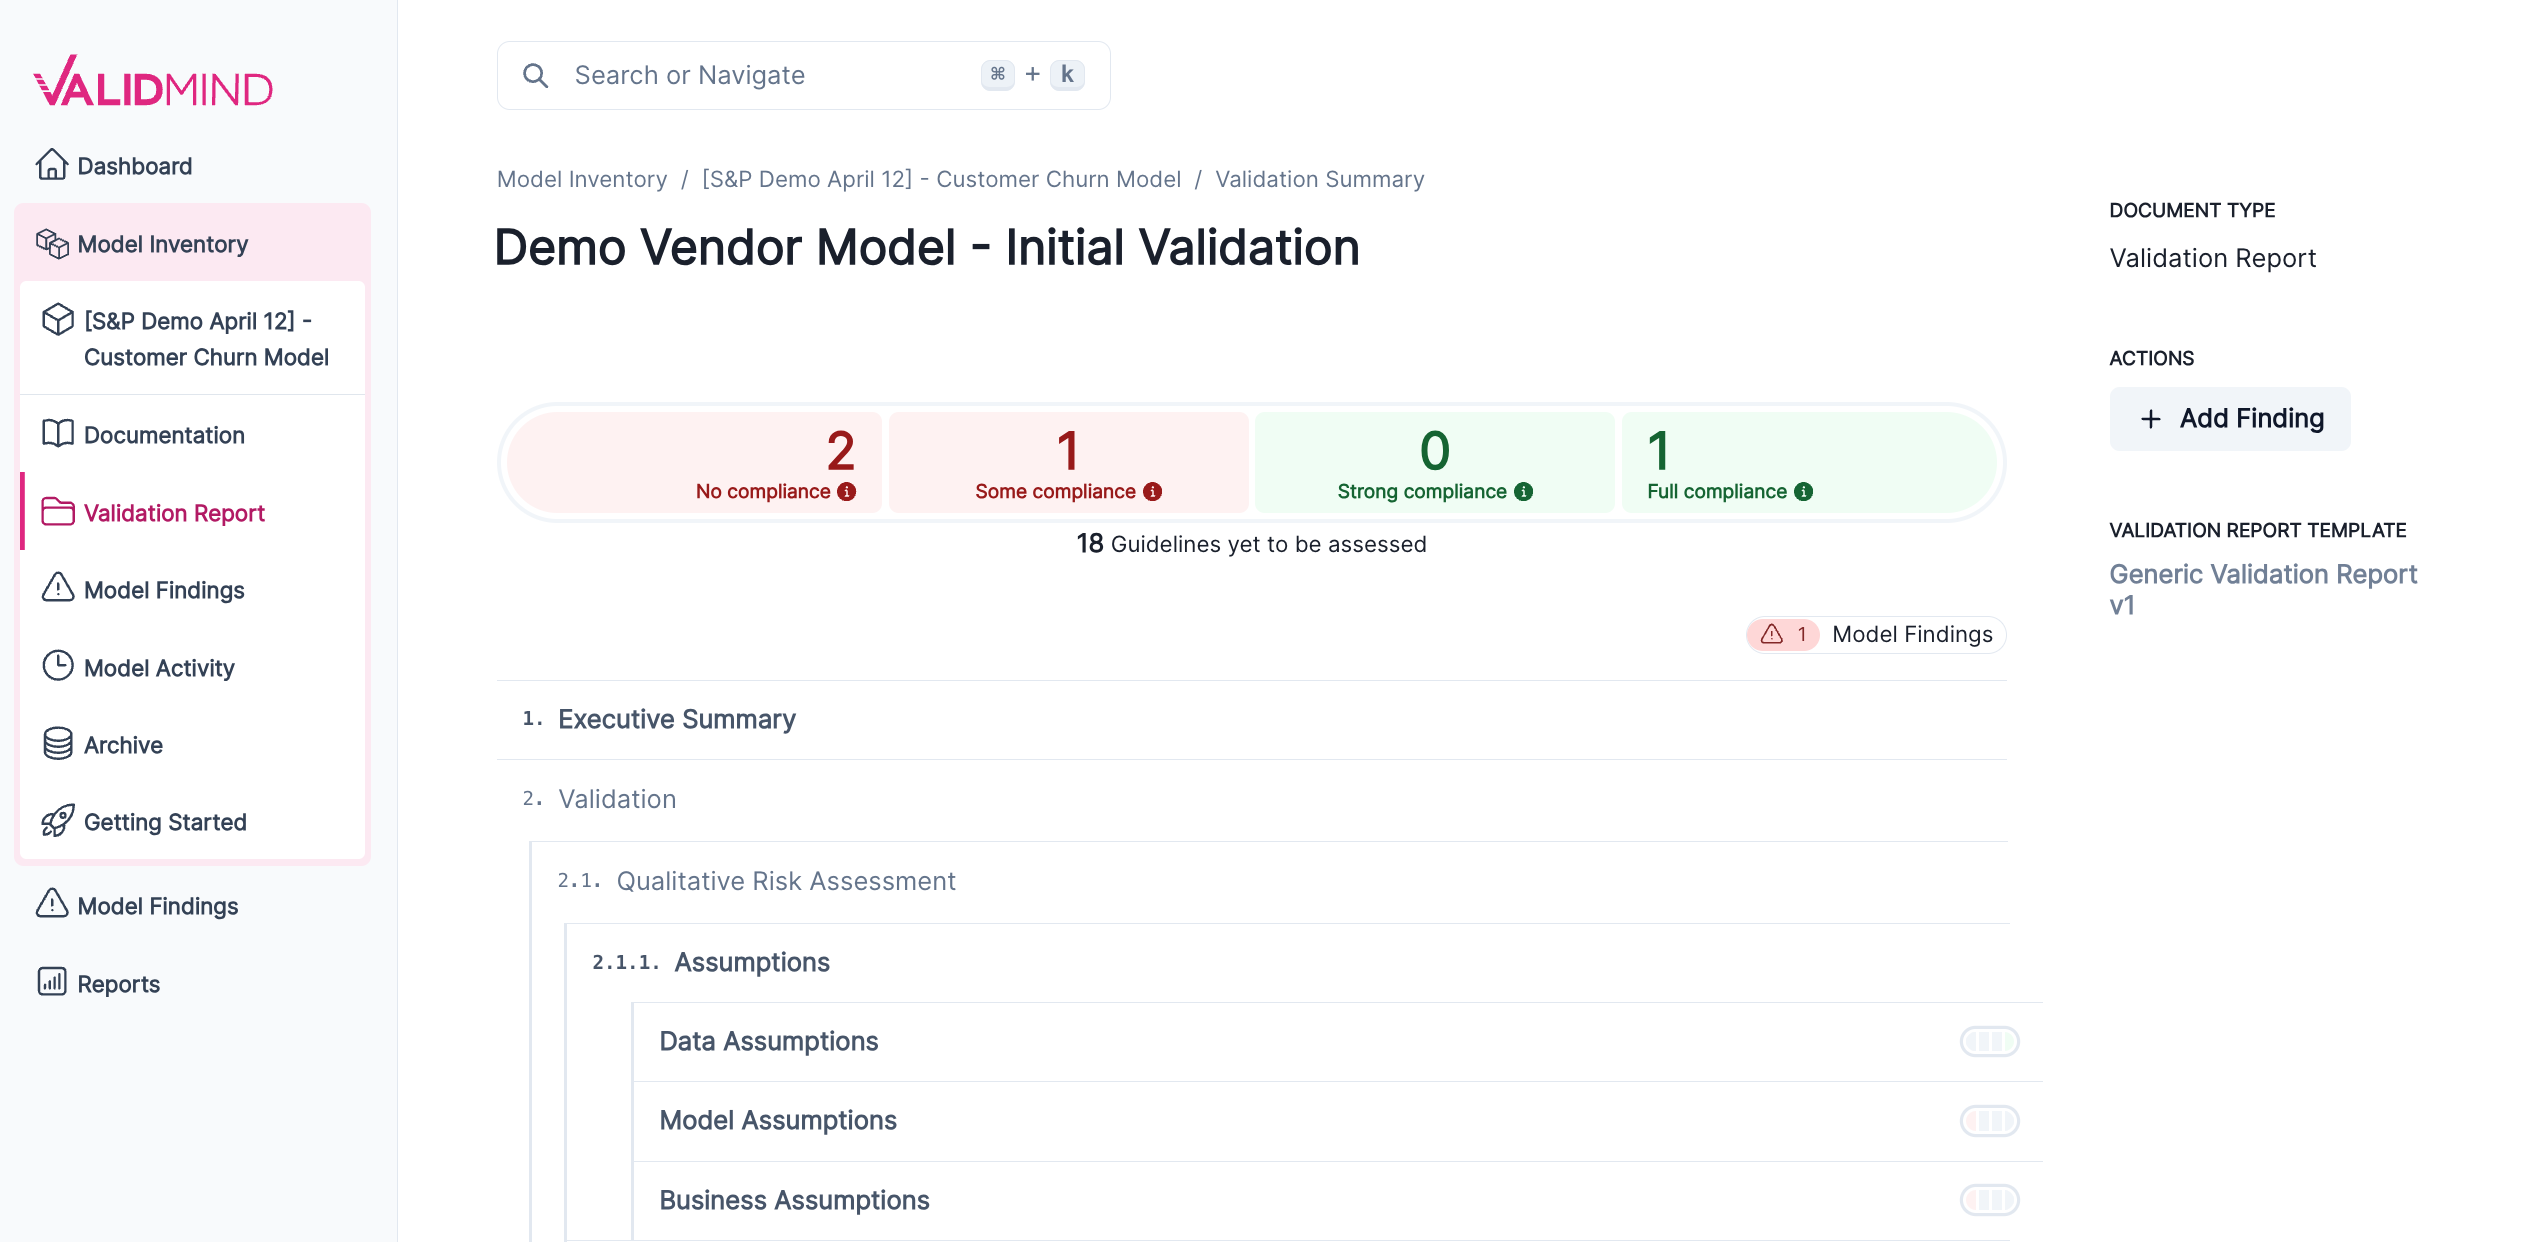Click inside the Search or Navigate field
Viewport: 2537px width, 1242px height.
pos(750,74)
